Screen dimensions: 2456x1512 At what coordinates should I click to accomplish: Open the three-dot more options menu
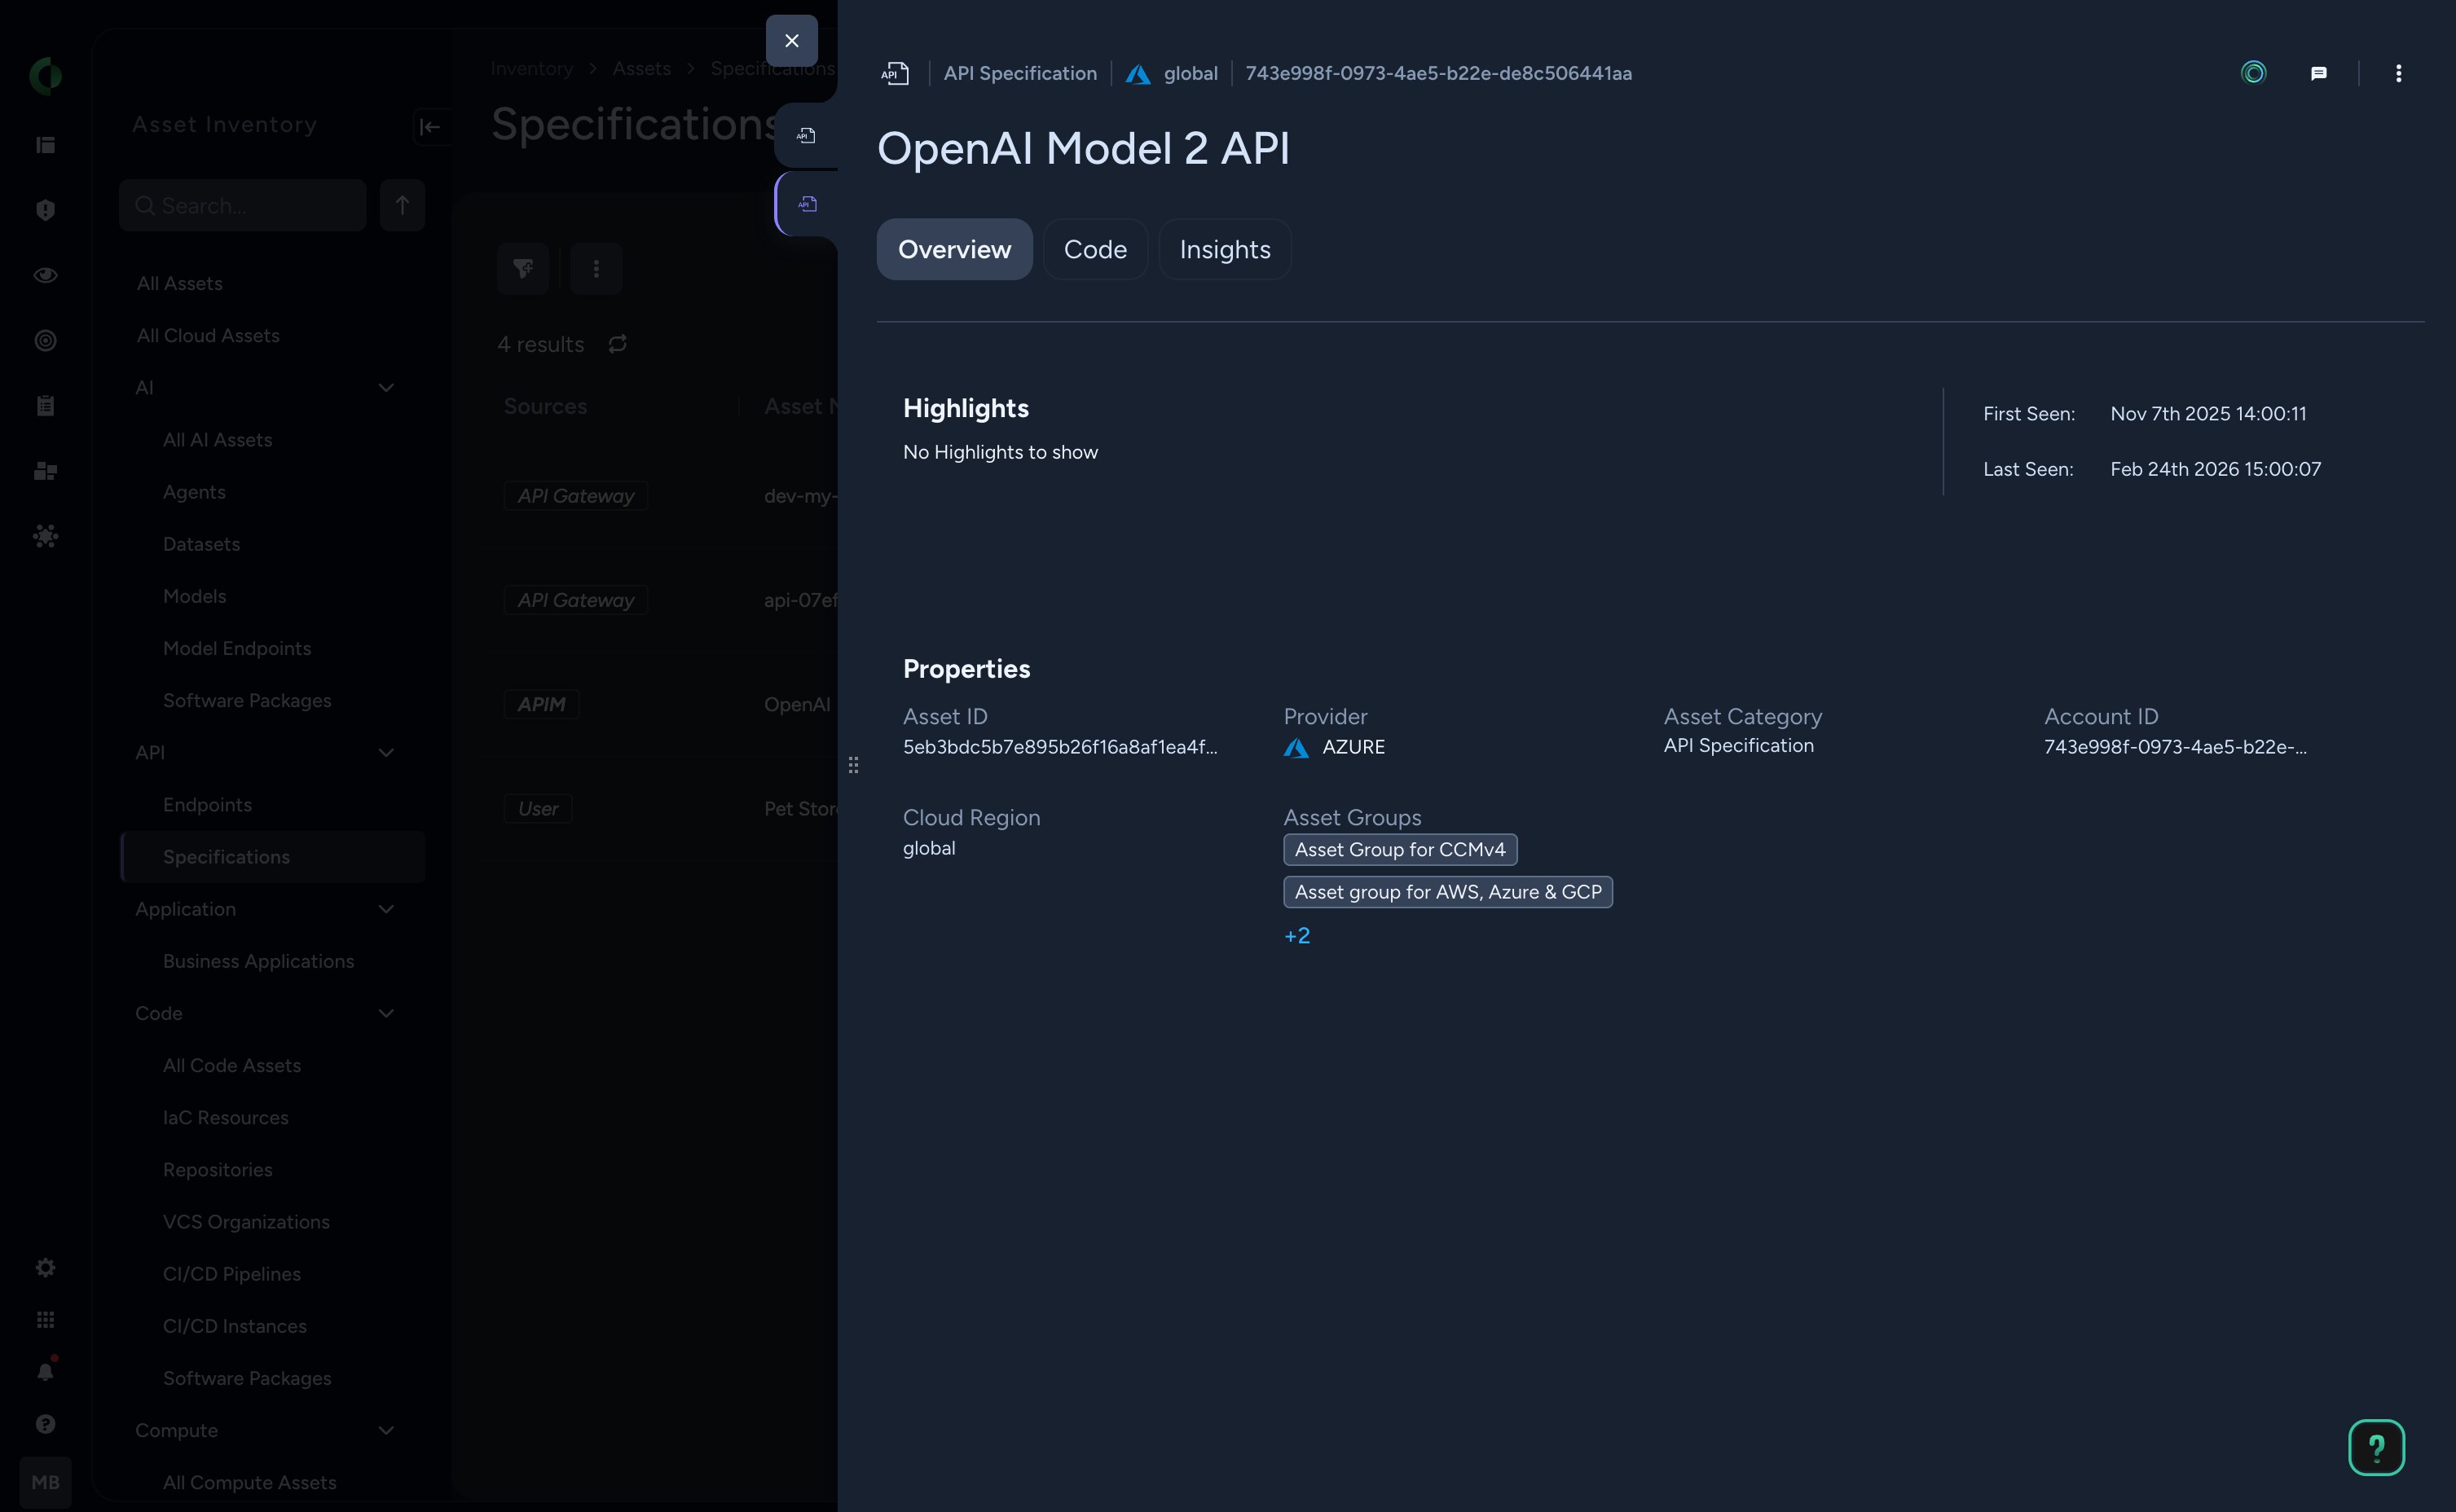coord(2398,73)
